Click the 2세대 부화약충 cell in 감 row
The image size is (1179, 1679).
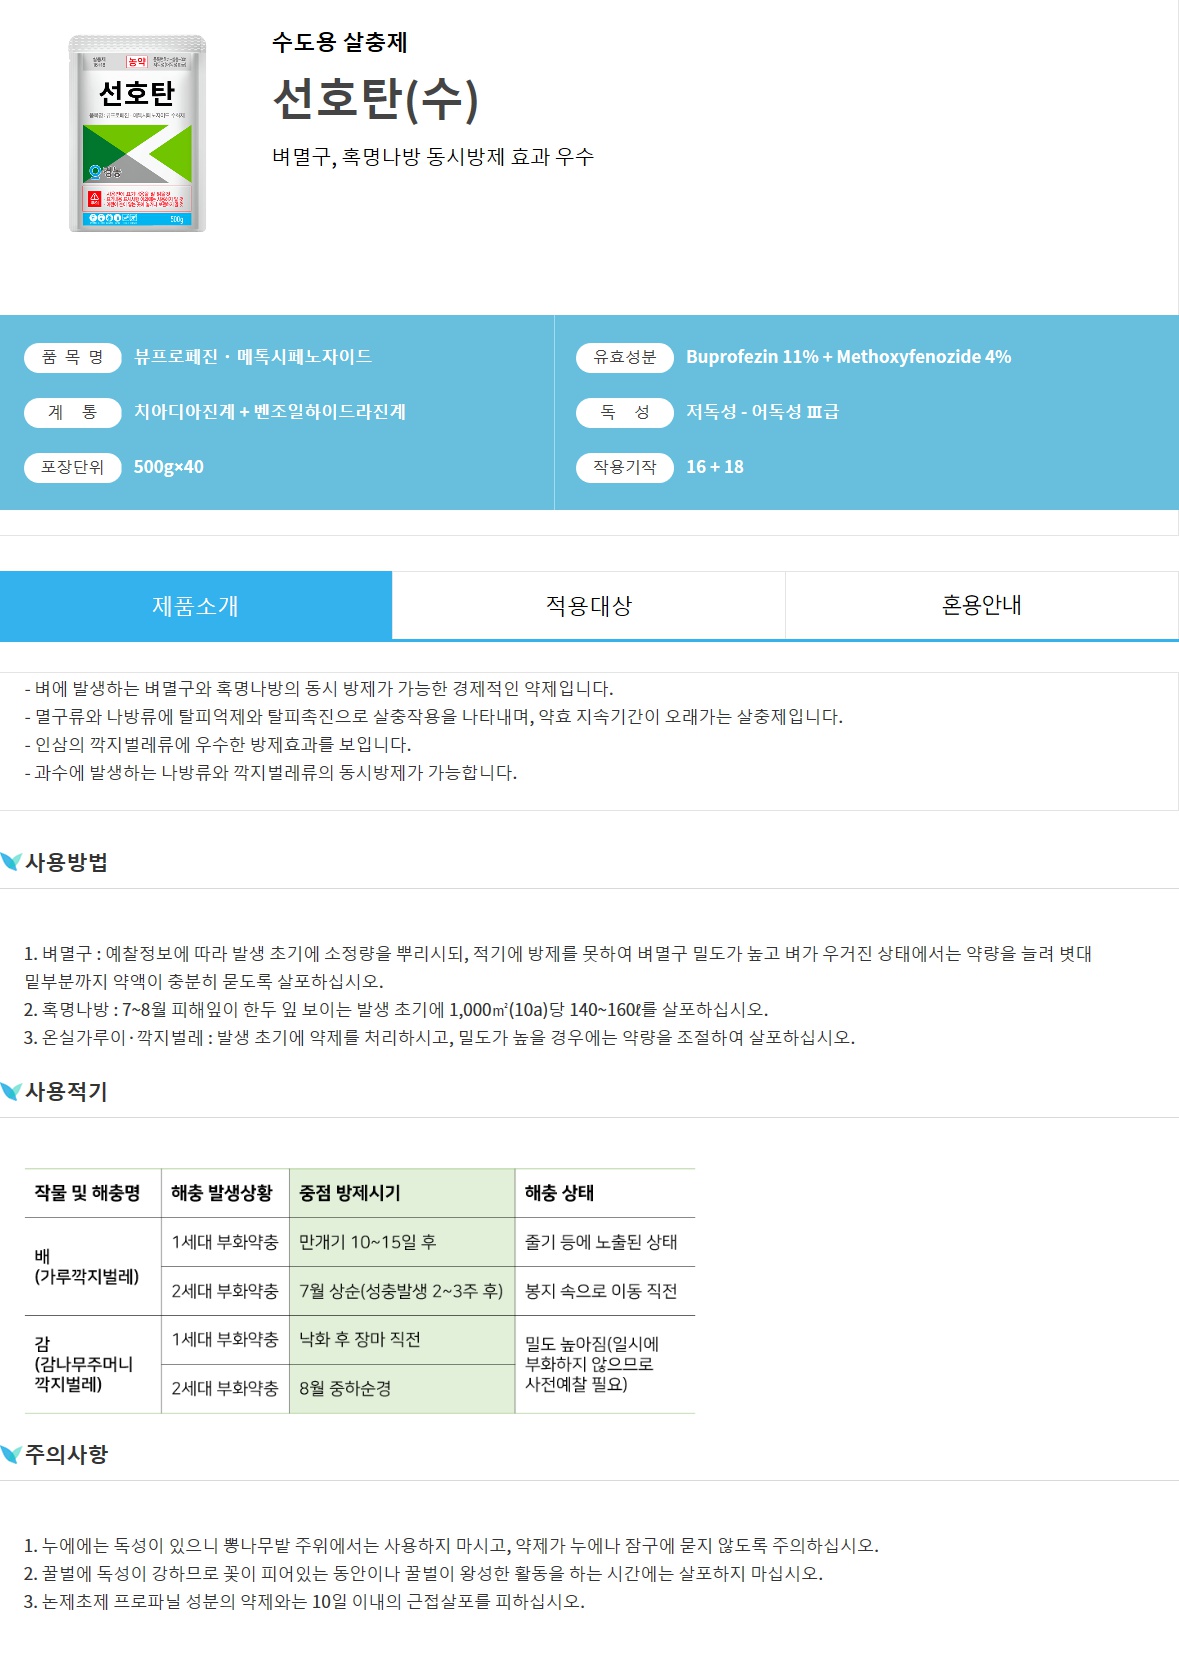[x=225, y=1388]
